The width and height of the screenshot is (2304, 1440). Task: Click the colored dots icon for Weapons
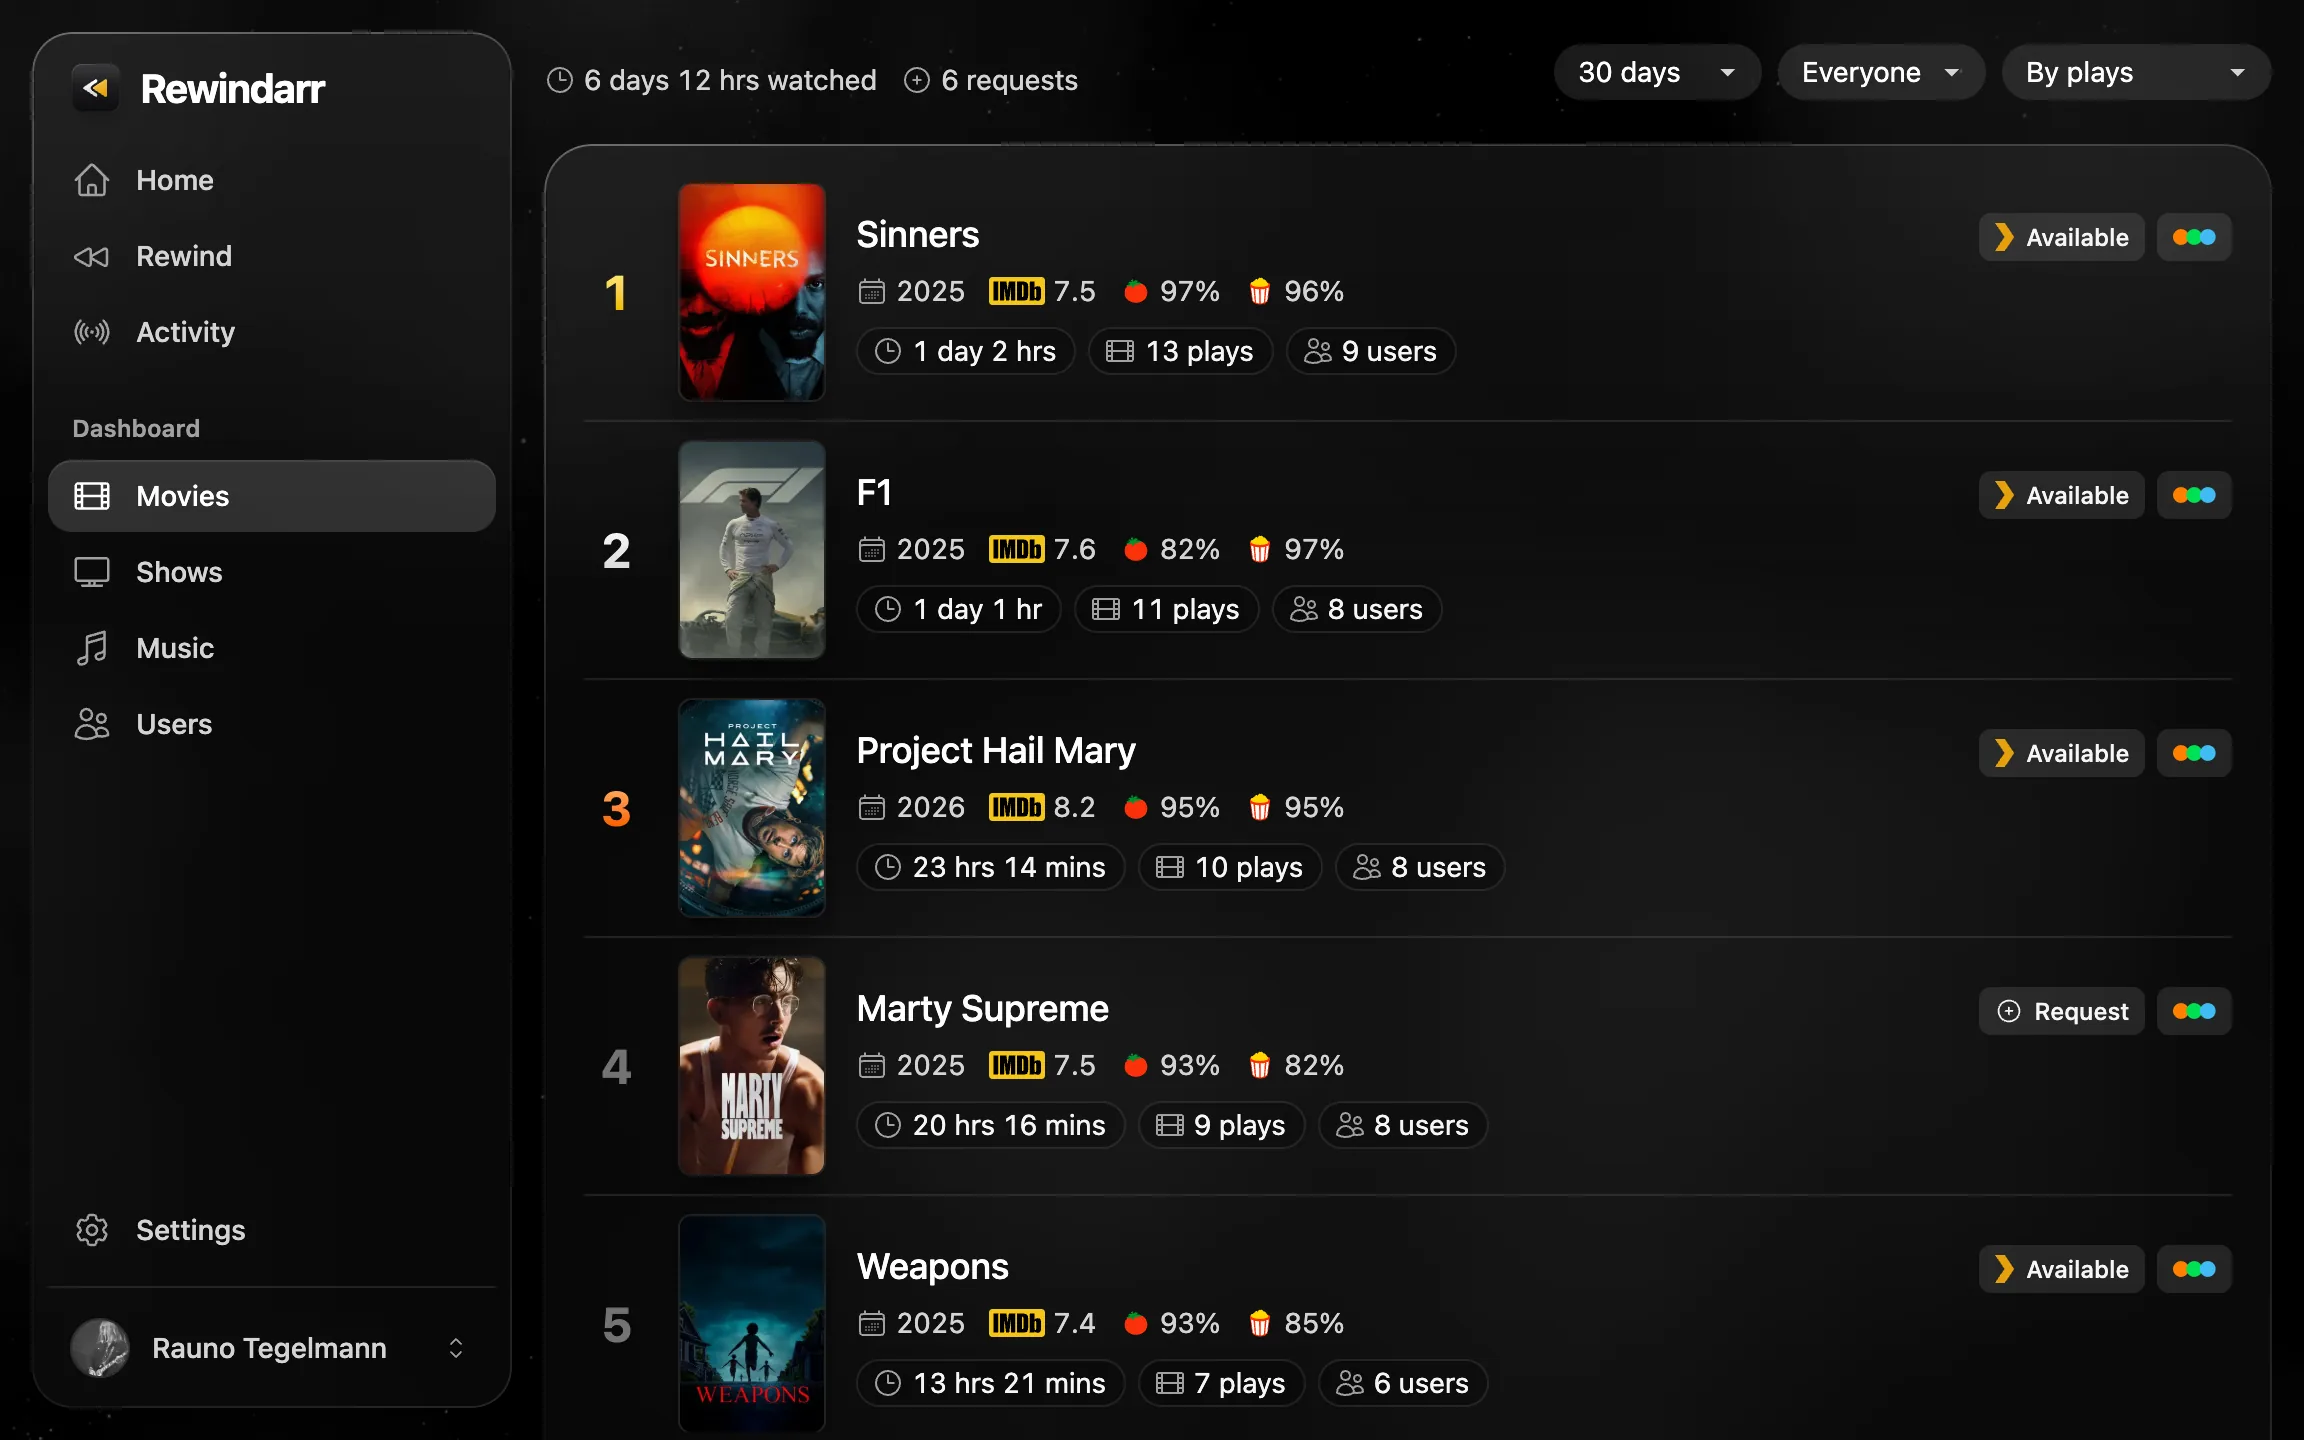pos(2194,1269)
